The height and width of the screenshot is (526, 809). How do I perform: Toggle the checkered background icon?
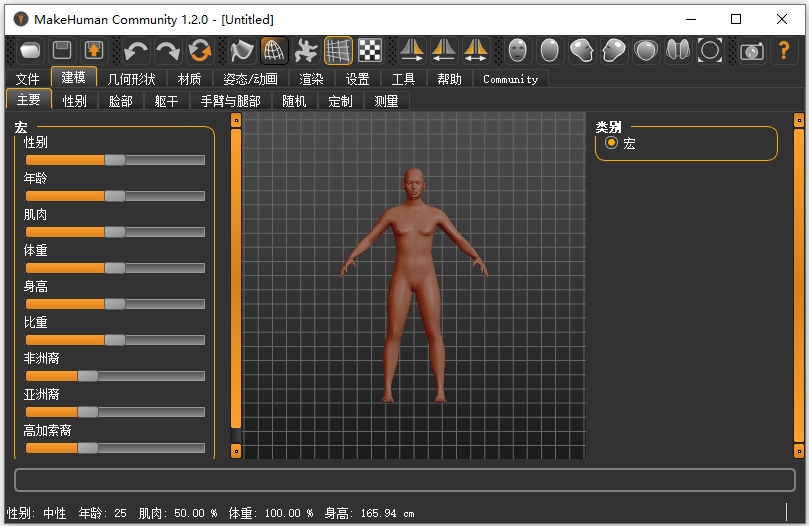(x=370, y=50)
